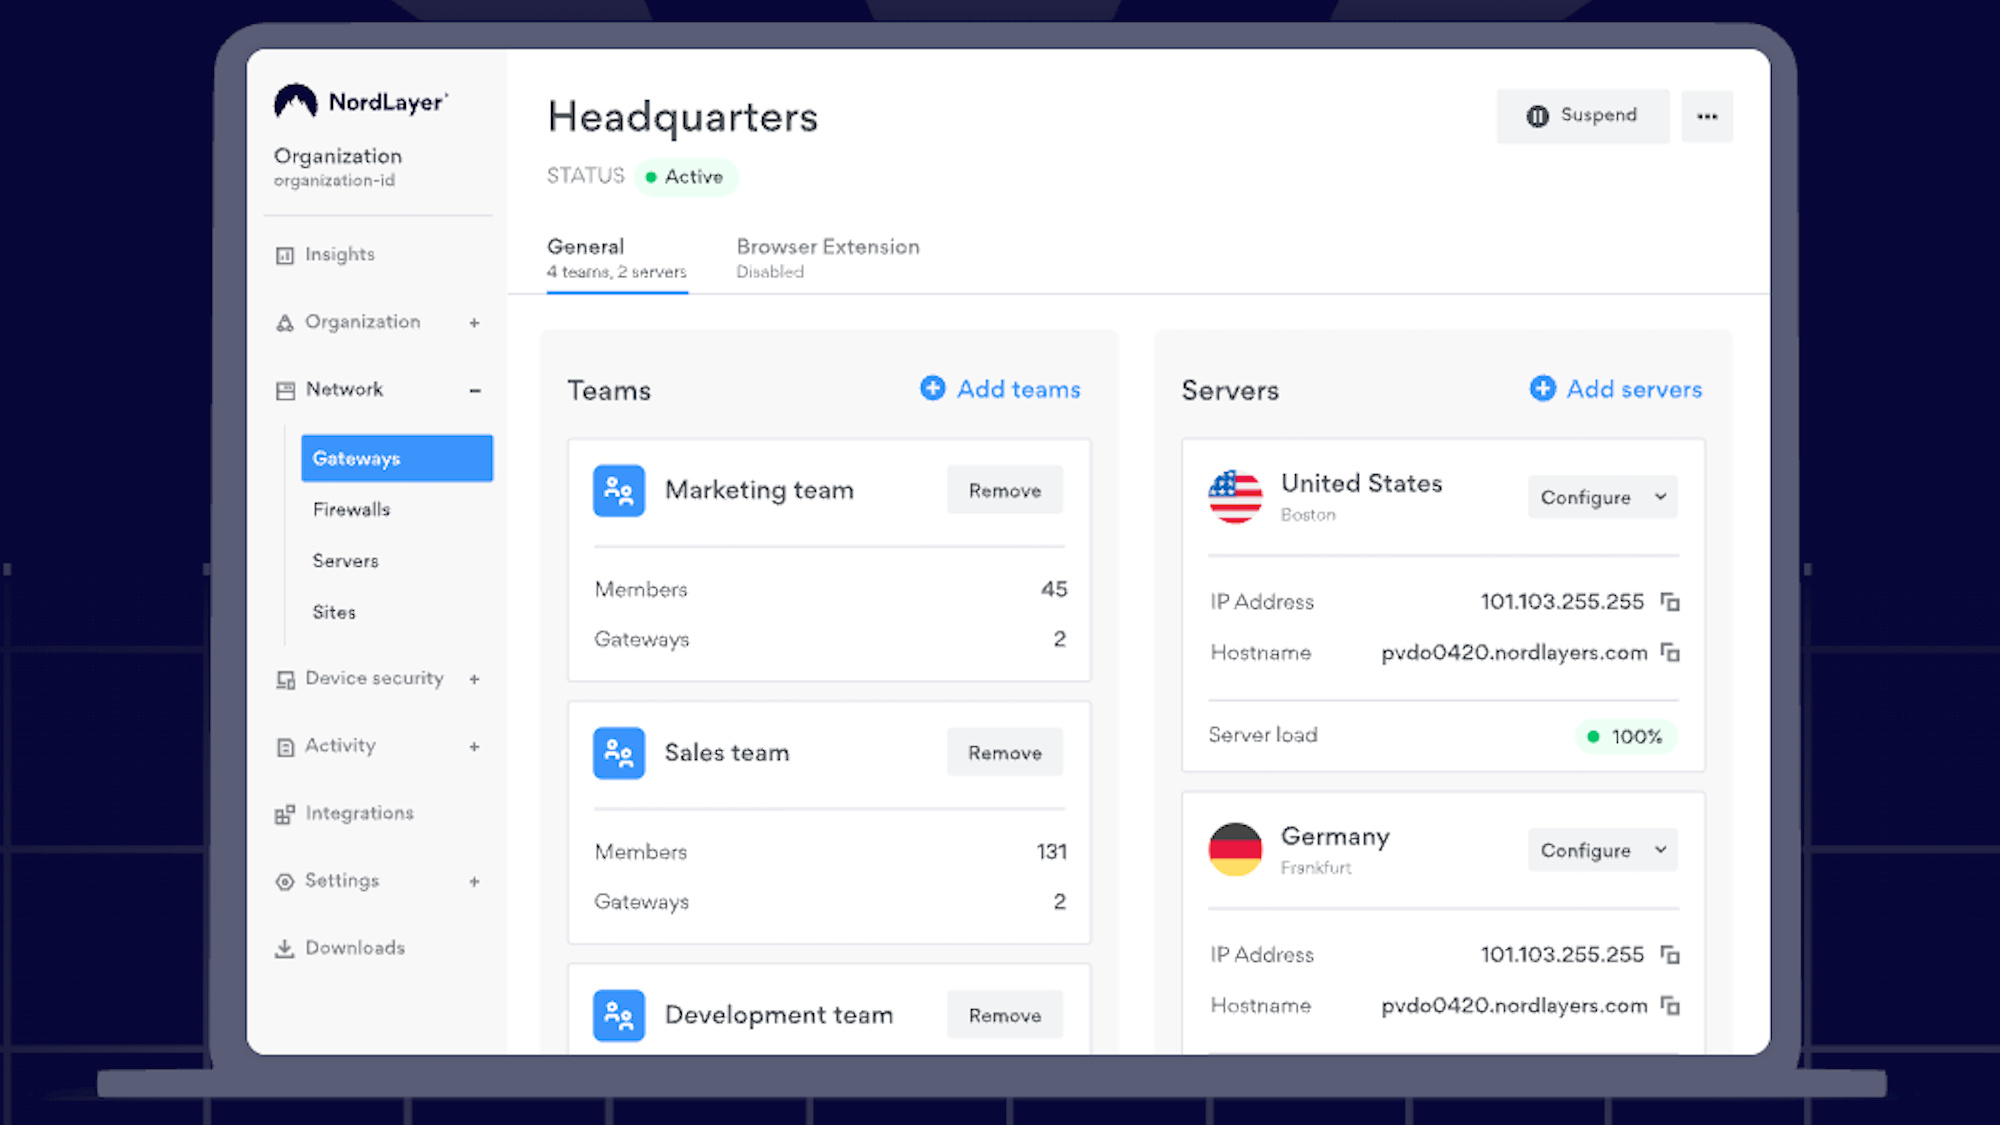2000x1125 pixels.
Task: Click the Downloads icon in sidebar
Action: pos(285,947)
